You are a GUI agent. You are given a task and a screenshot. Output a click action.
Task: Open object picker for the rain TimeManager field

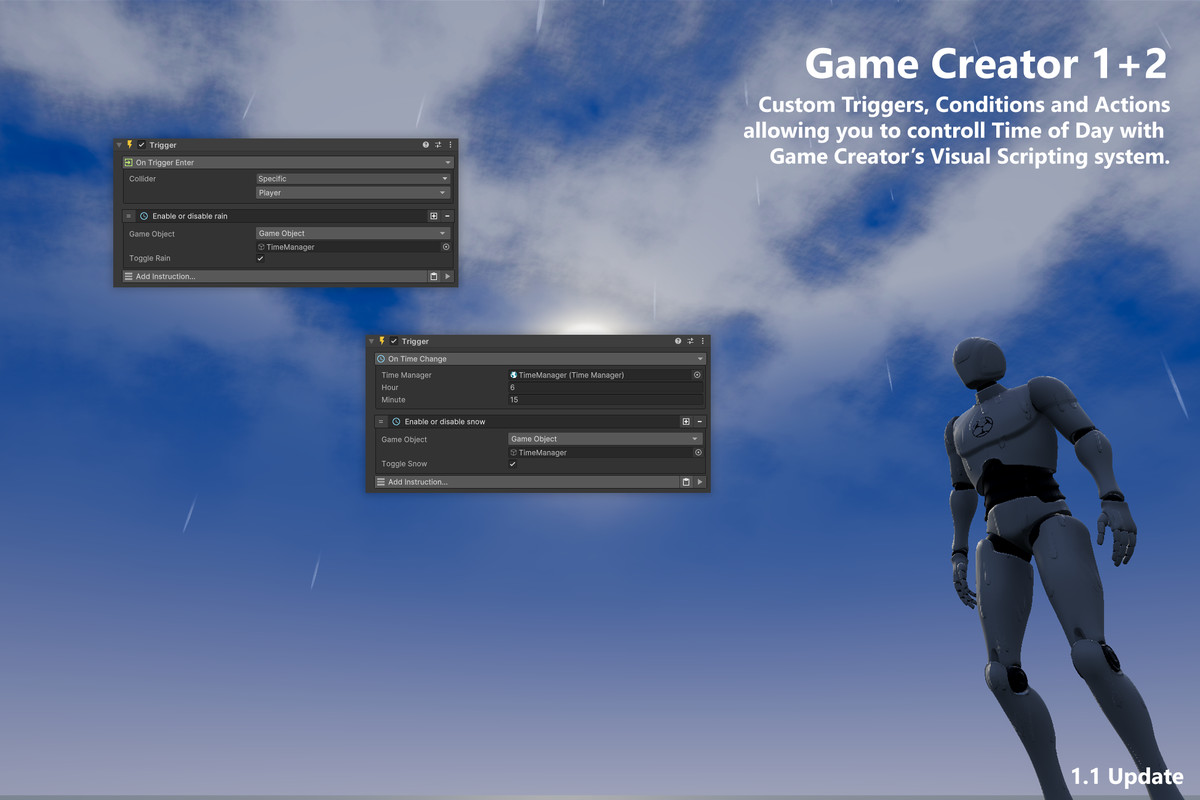[446, 247]
